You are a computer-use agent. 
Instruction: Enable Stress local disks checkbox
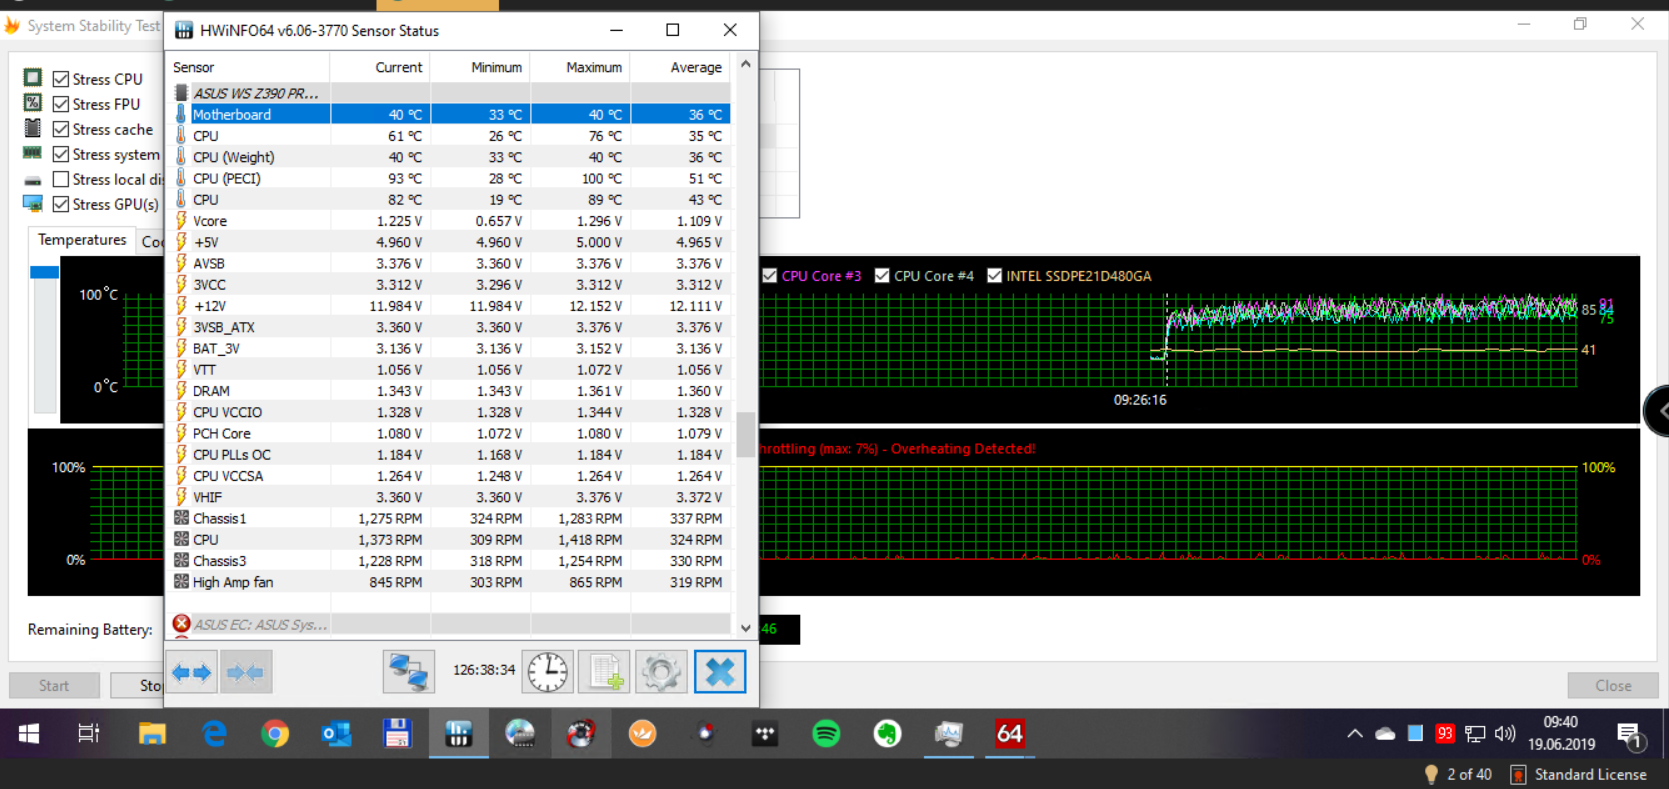(x=61, y=179)
